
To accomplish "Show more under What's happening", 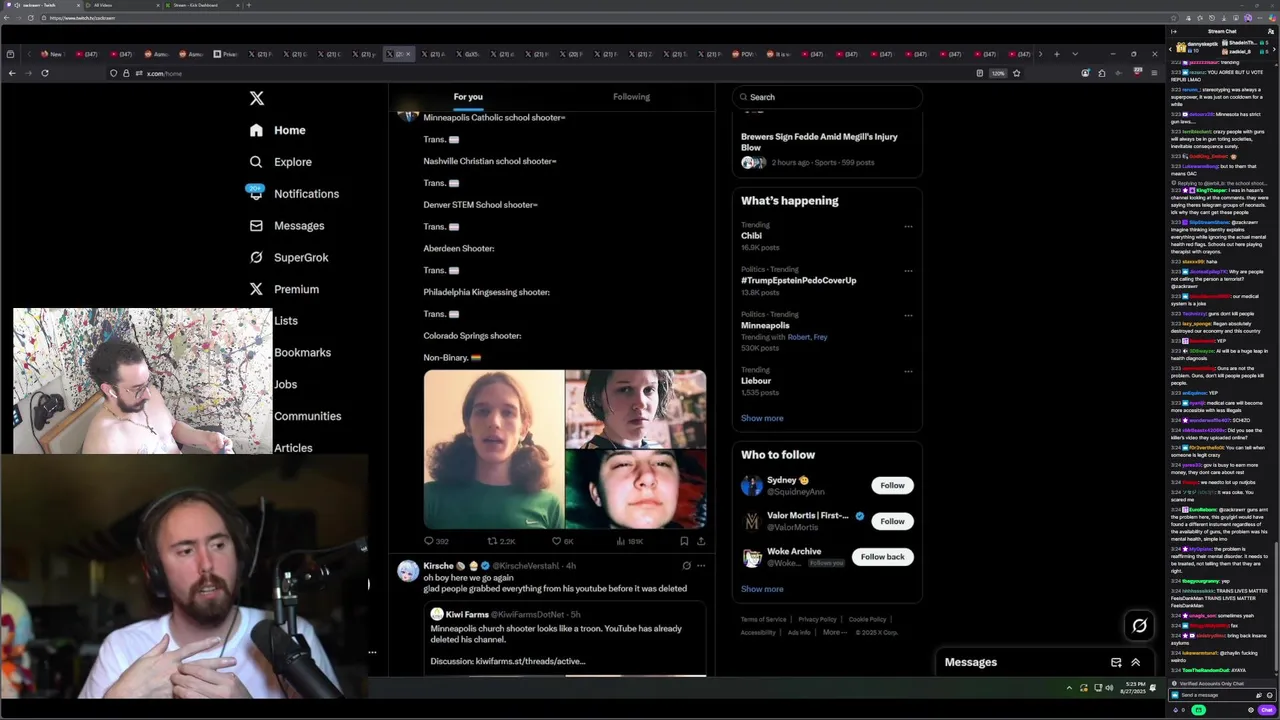I will click(x=762, y=418).
